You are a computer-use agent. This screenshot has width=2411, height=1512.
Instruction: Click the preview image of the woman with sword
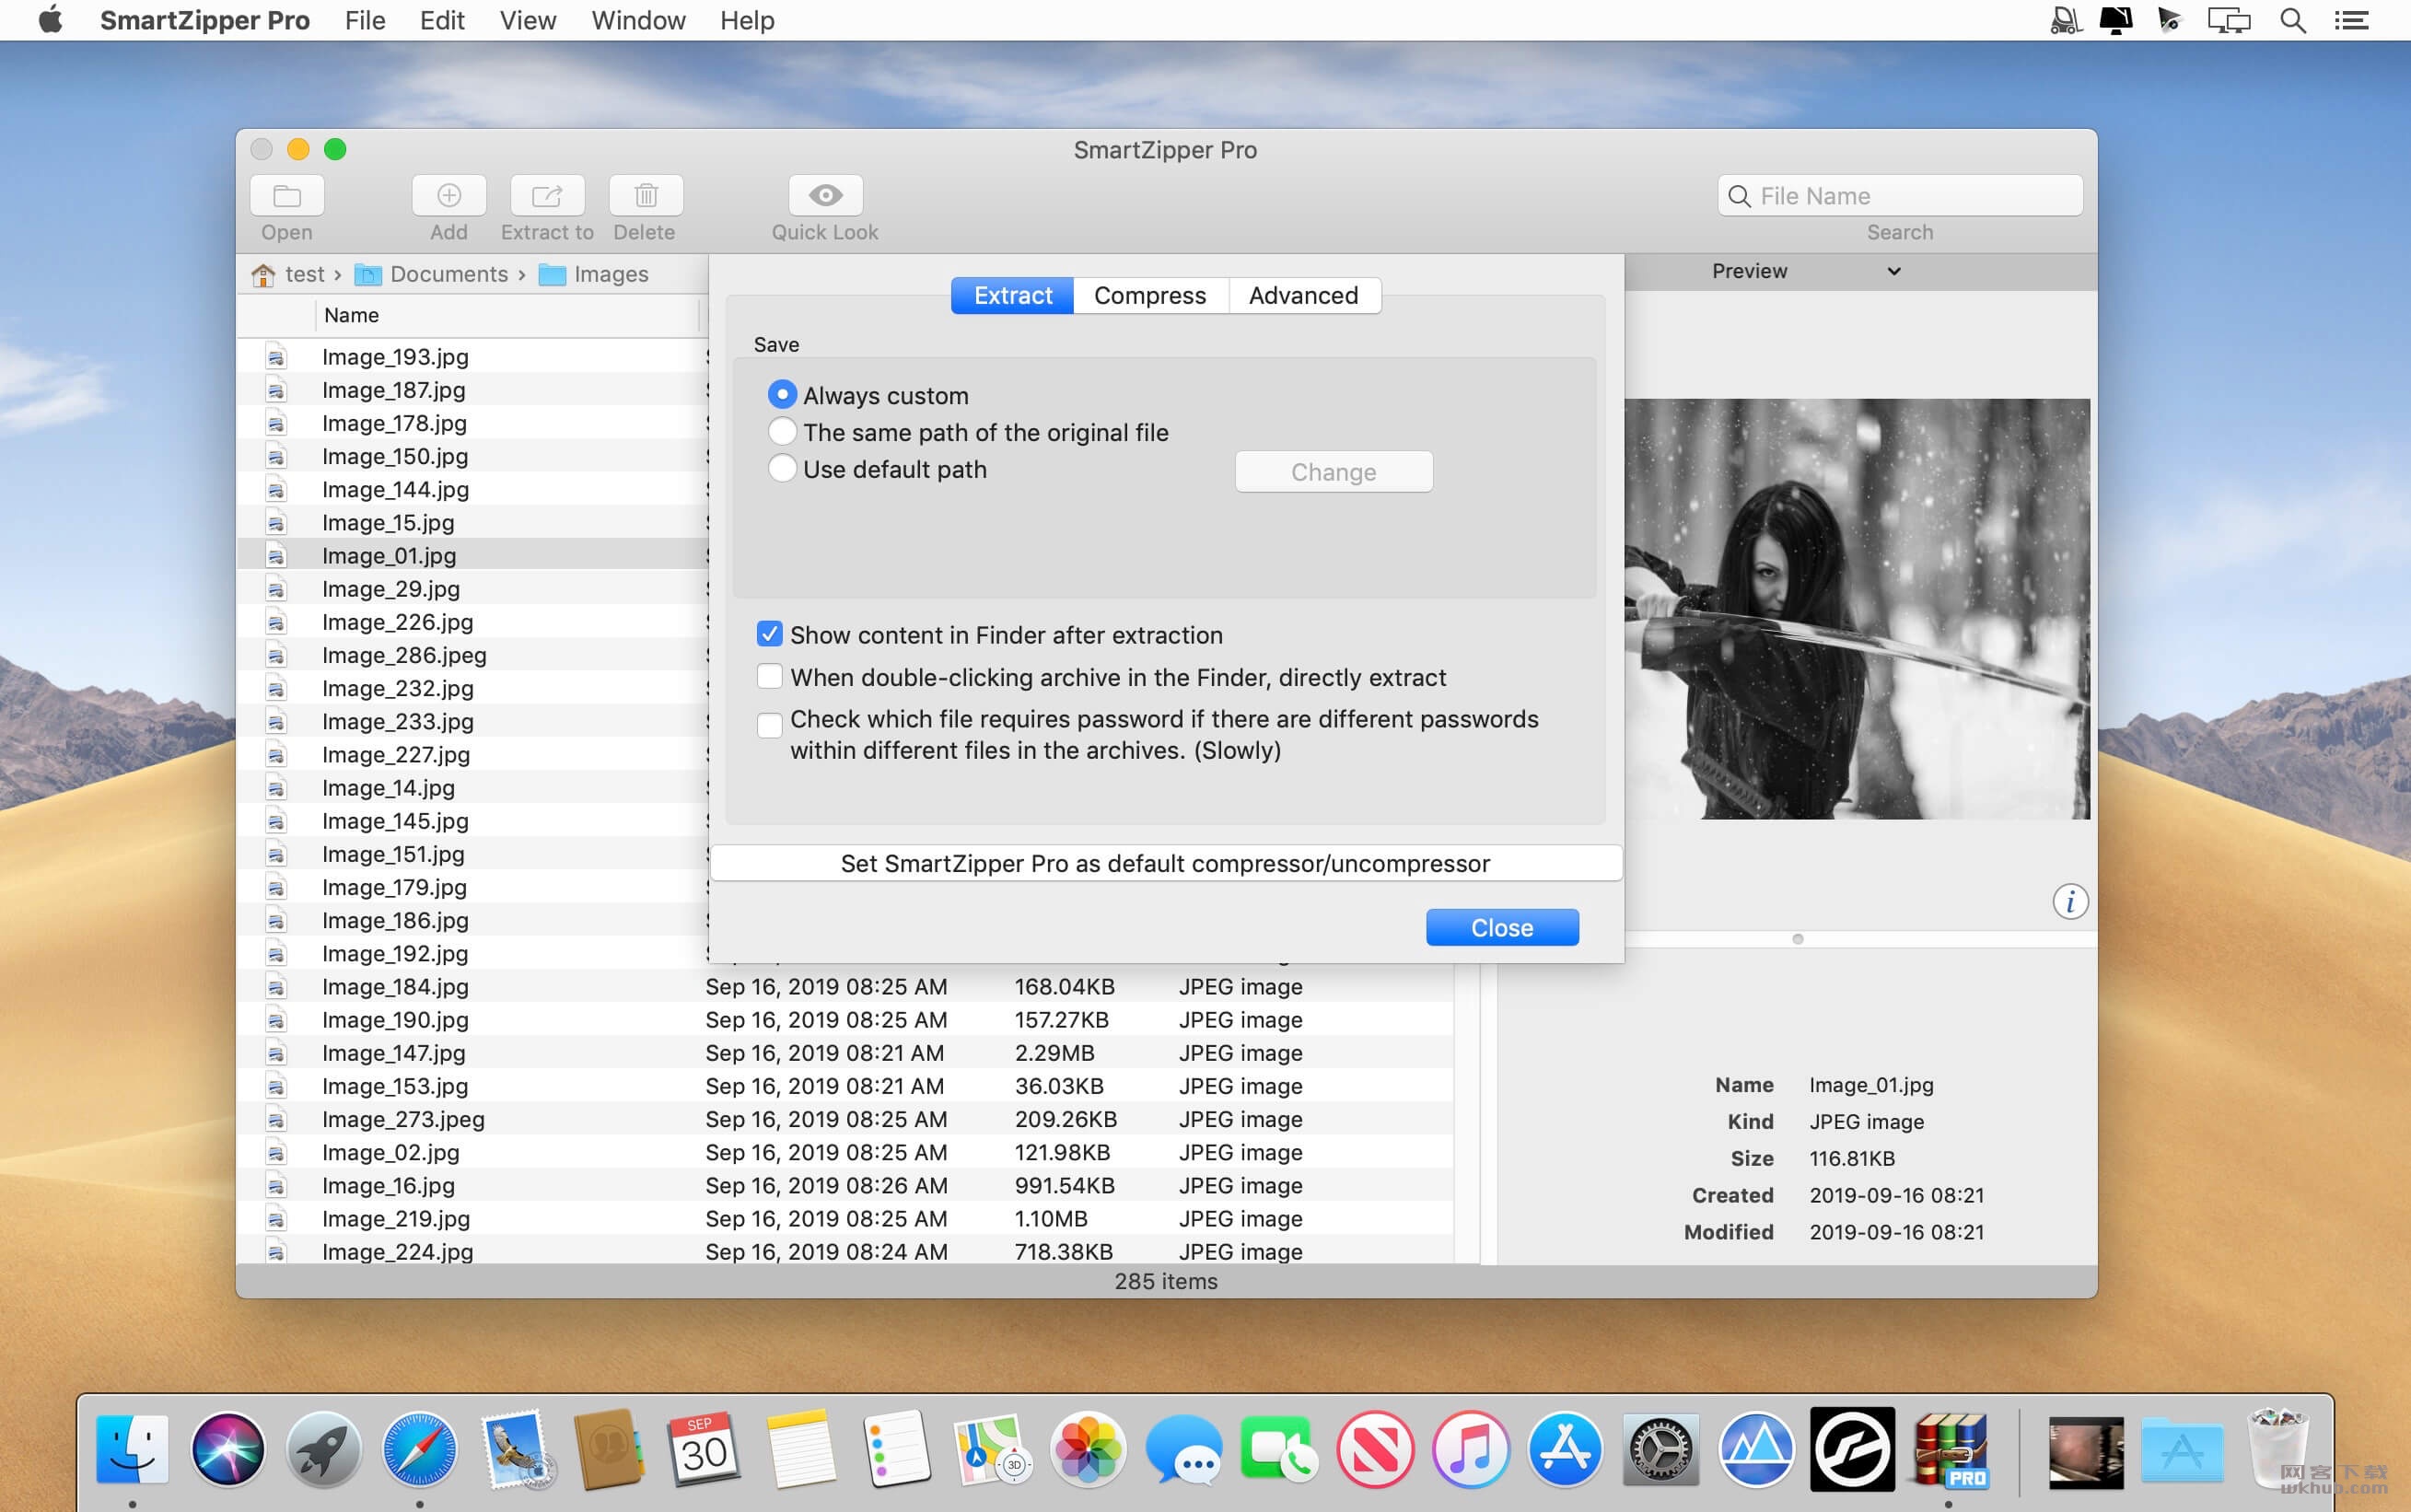click(1857, 609)
